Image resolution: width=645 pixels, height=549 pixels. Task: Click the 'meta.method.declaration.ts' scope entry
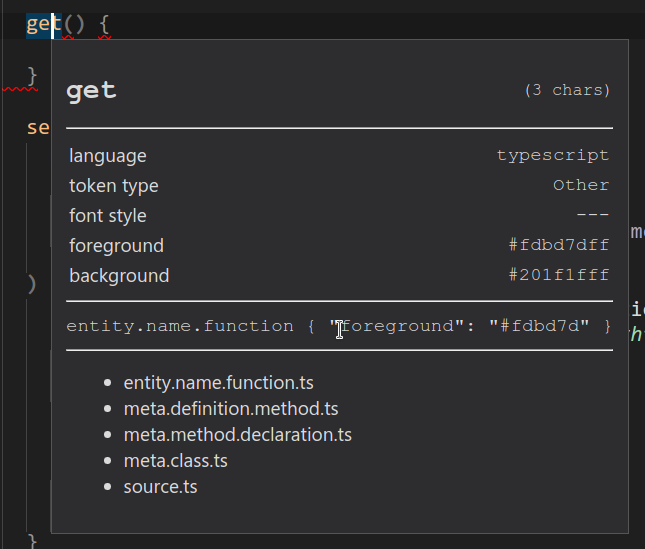click(237, 435)
